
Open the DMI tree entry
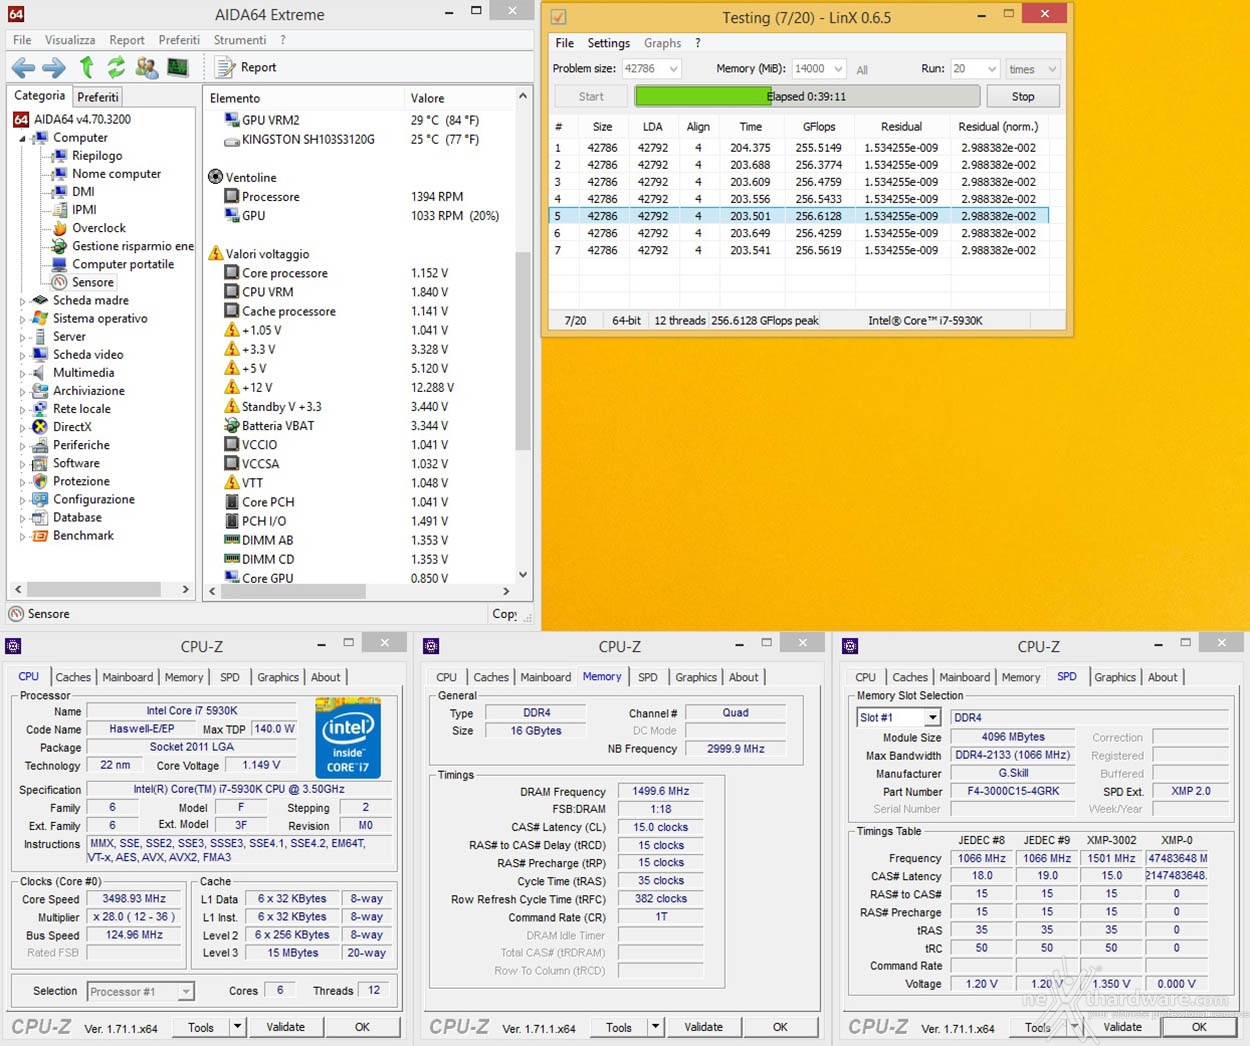coord(83,191)
